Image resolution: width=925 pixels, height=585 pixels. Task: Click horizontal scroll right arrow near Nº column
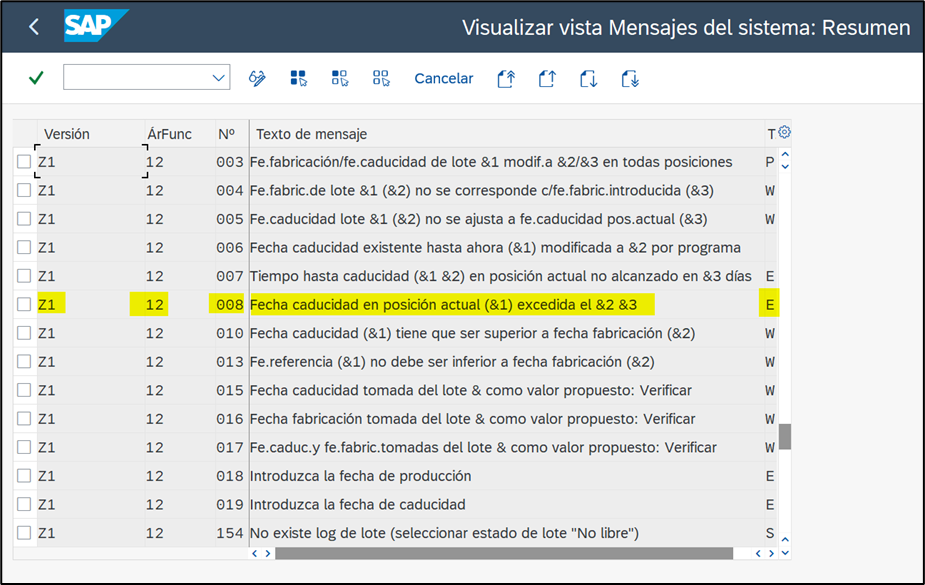(x=268, y=553)
